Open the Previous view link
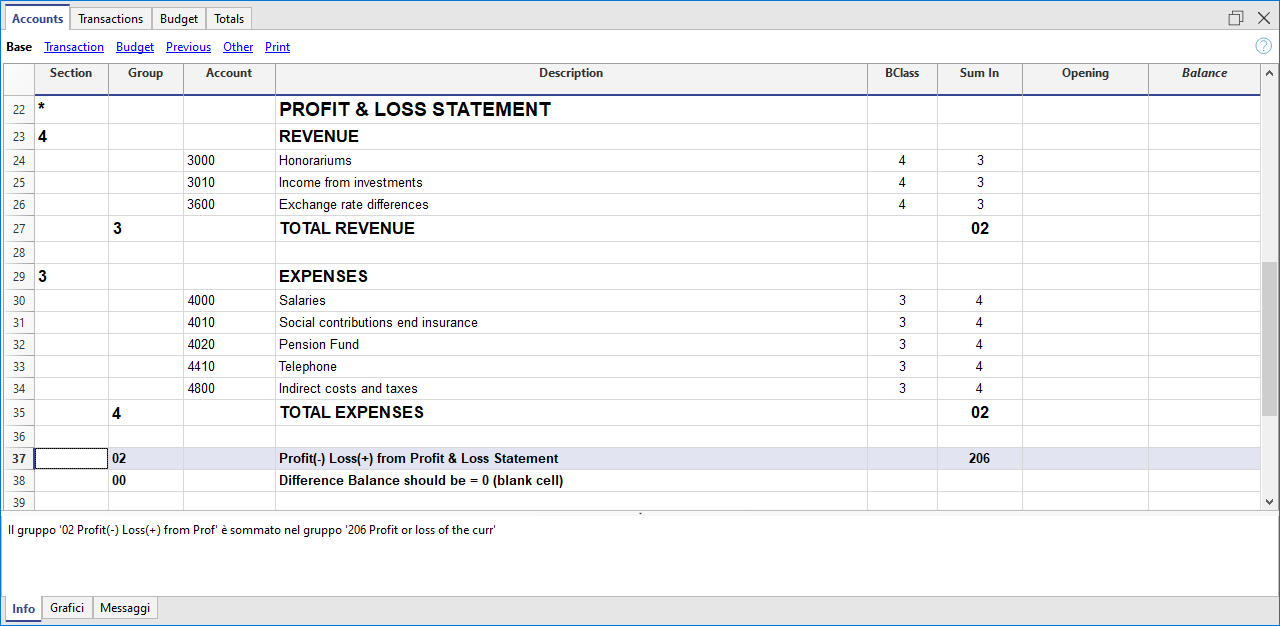Viewport: 1280px width, 626px height. tap(188, 47)
